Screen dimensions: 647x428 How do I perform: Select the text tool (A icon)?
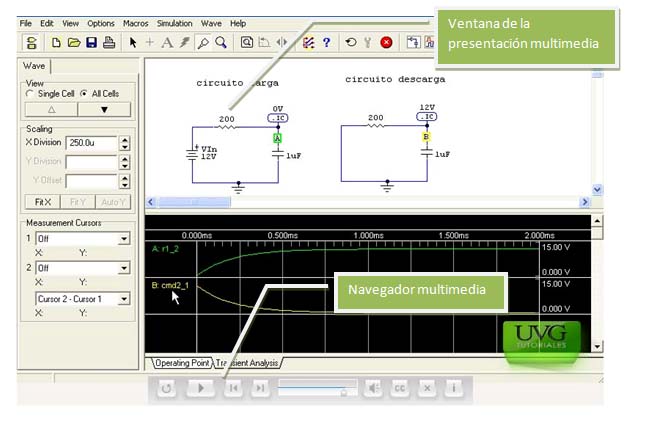[167, 42]
